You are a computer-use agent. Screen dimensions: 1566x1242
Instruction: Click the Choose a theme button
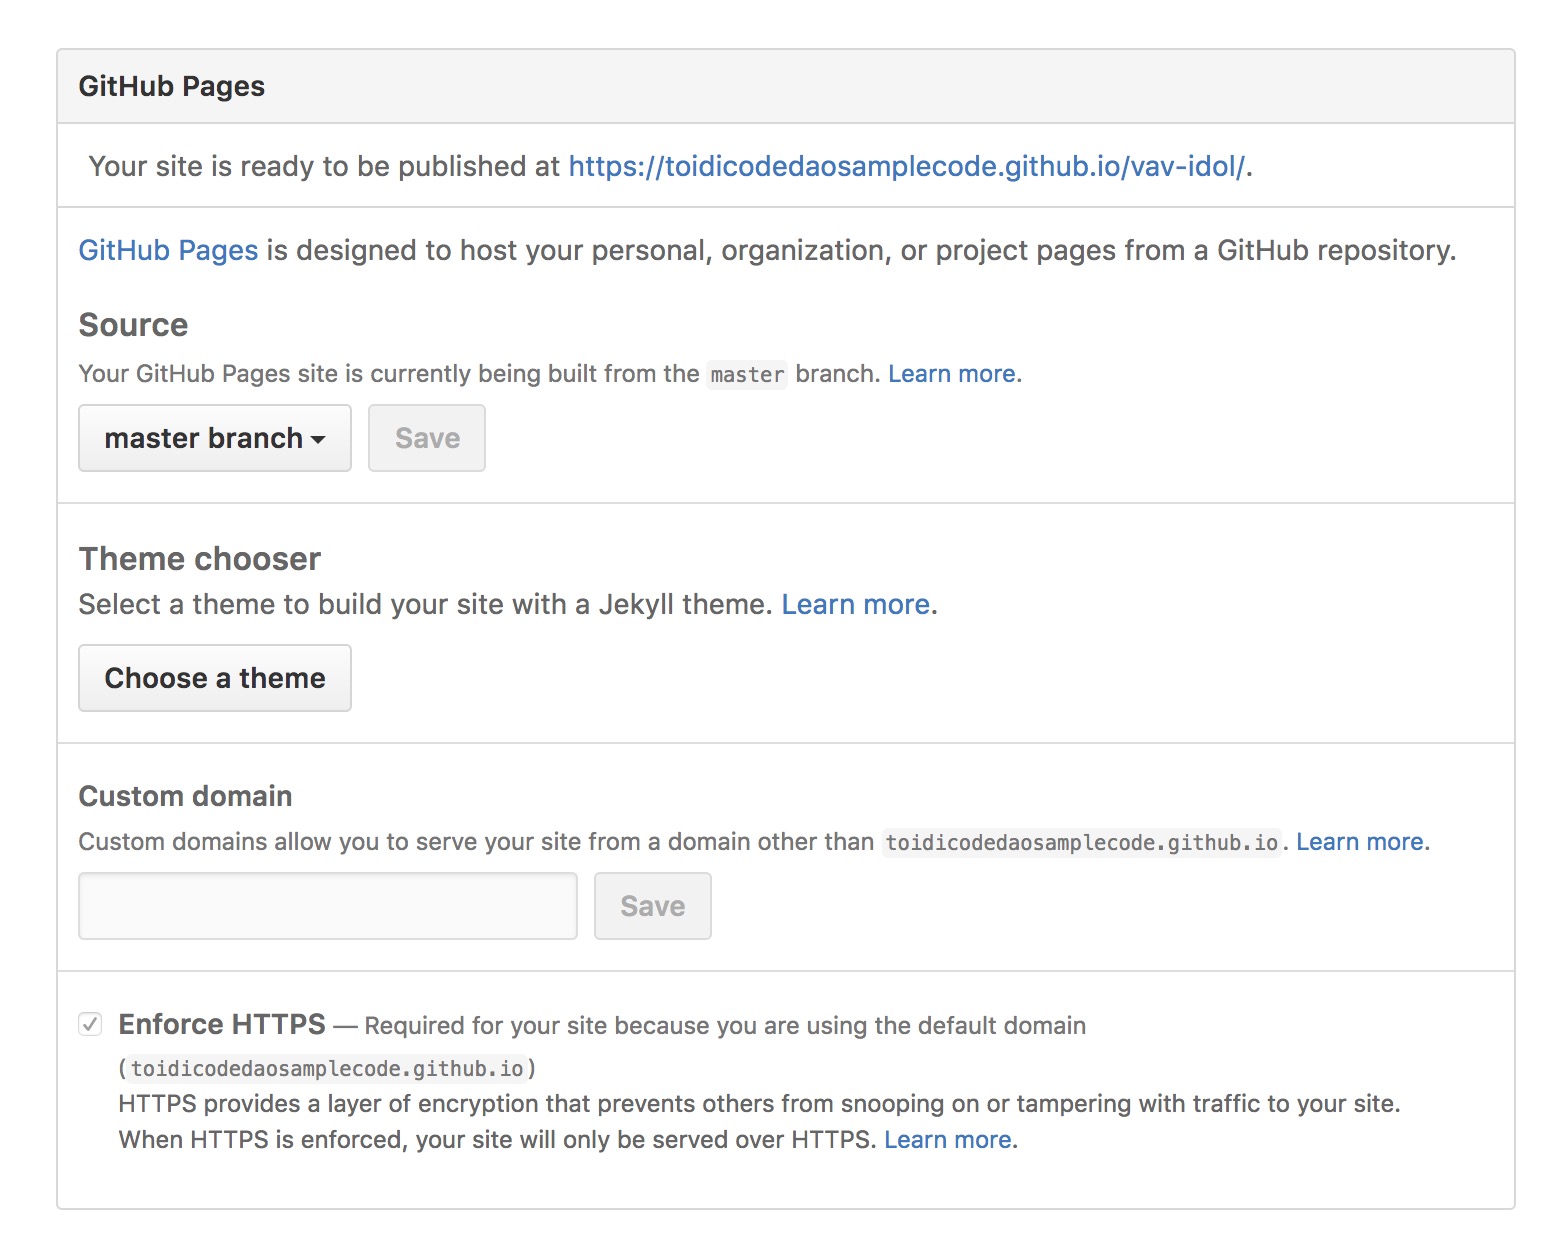[x=215, y=678]
